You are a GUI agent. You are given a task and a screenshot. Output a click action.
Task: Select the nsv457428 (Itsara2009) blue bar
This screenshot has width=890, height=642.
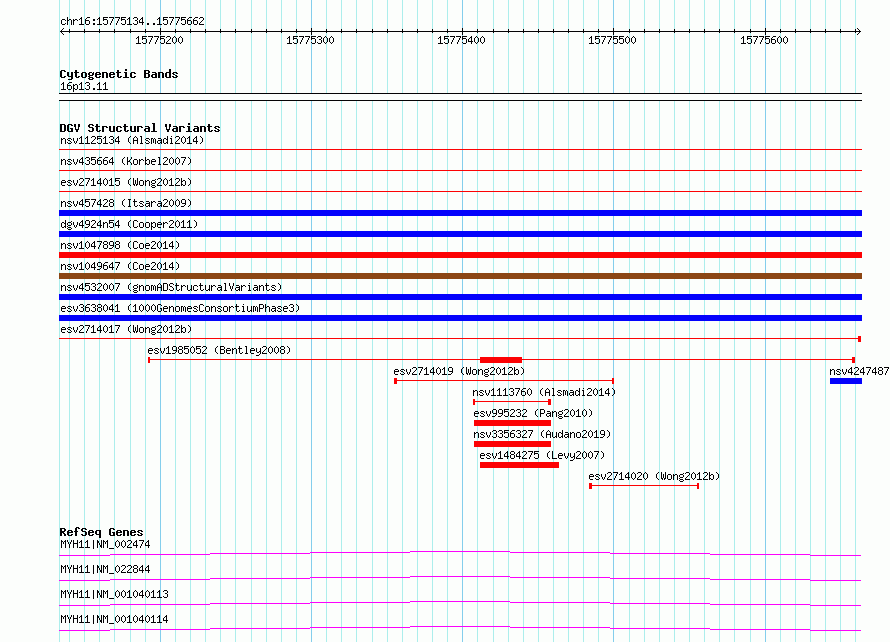(x=460, y=213)
